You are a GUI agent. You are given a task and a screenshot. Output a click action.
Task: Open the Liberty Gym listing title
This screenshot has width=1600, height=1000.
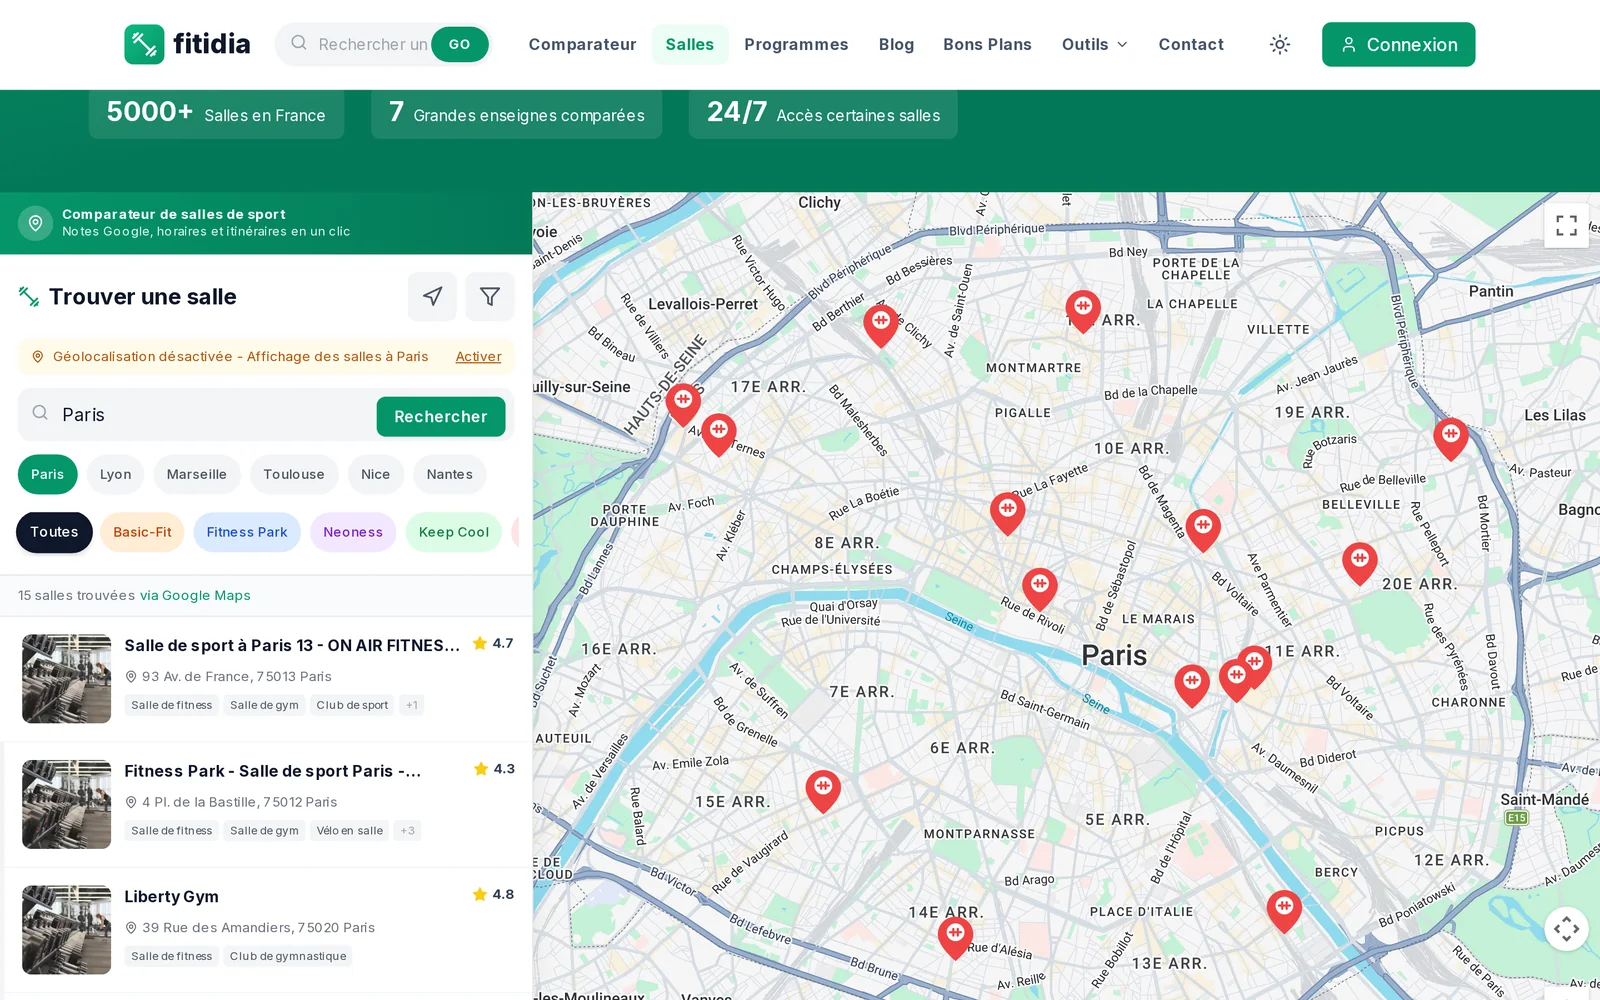pos(171,896)
